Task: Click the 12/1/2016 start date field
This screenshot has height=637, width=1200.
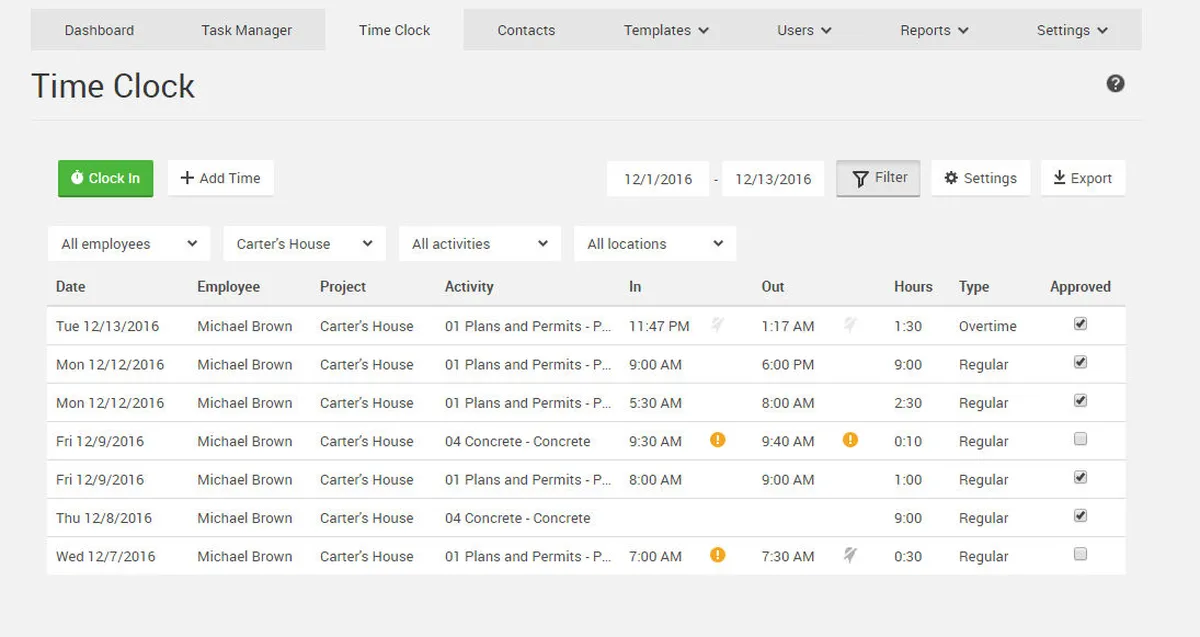Action: pos(658,179)
